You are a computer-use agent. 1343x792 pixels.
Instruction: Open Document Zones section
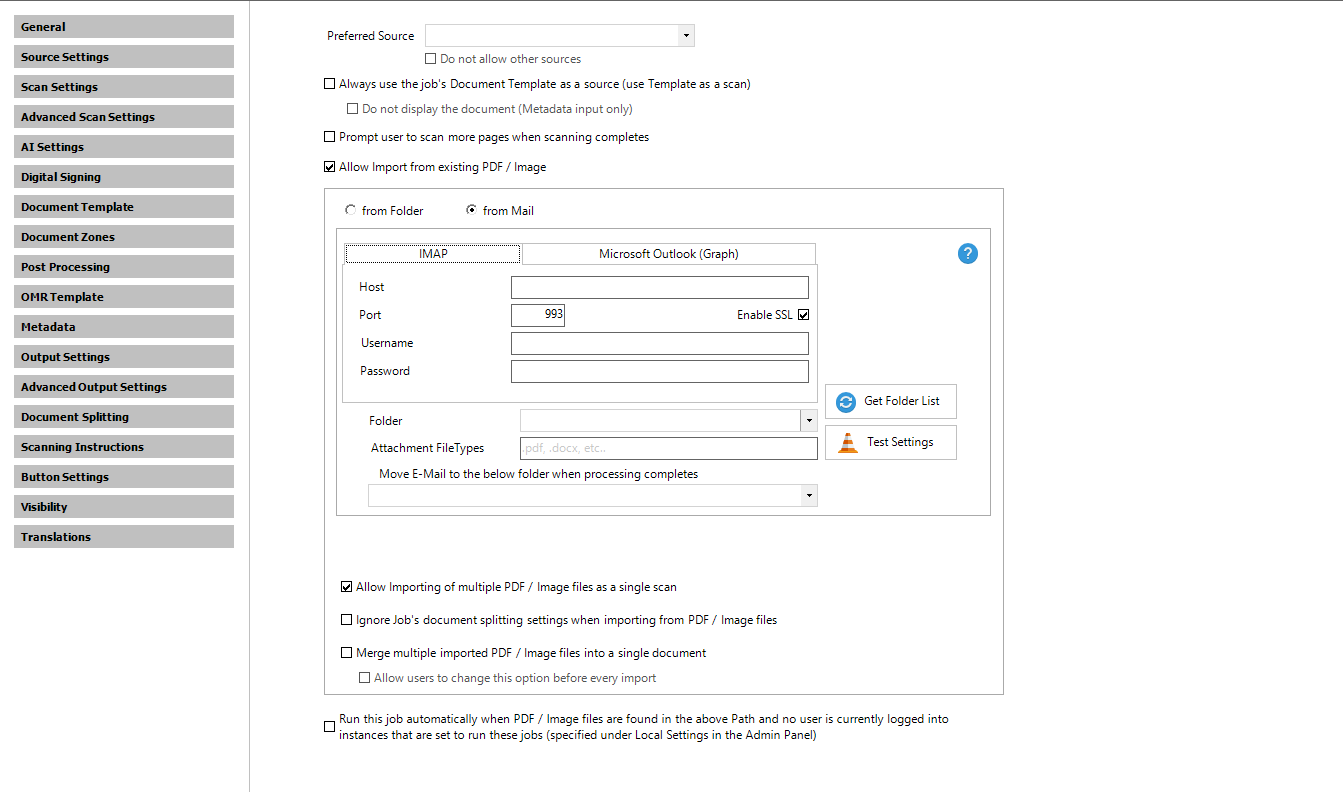(x=124, y=237)
